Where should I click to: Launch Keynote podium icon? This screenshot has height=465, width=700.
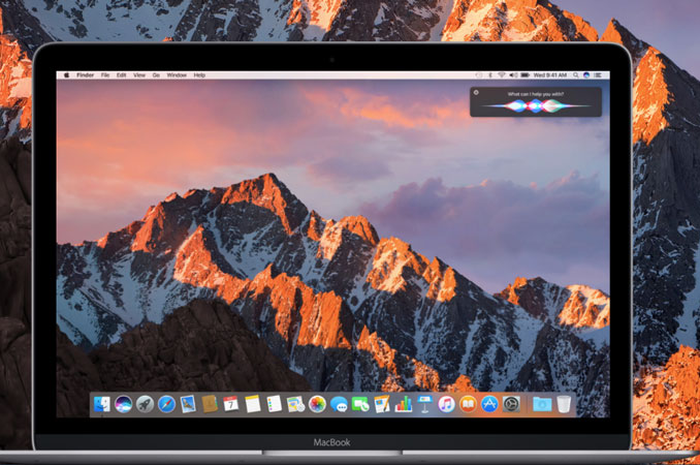click(425, 404)
